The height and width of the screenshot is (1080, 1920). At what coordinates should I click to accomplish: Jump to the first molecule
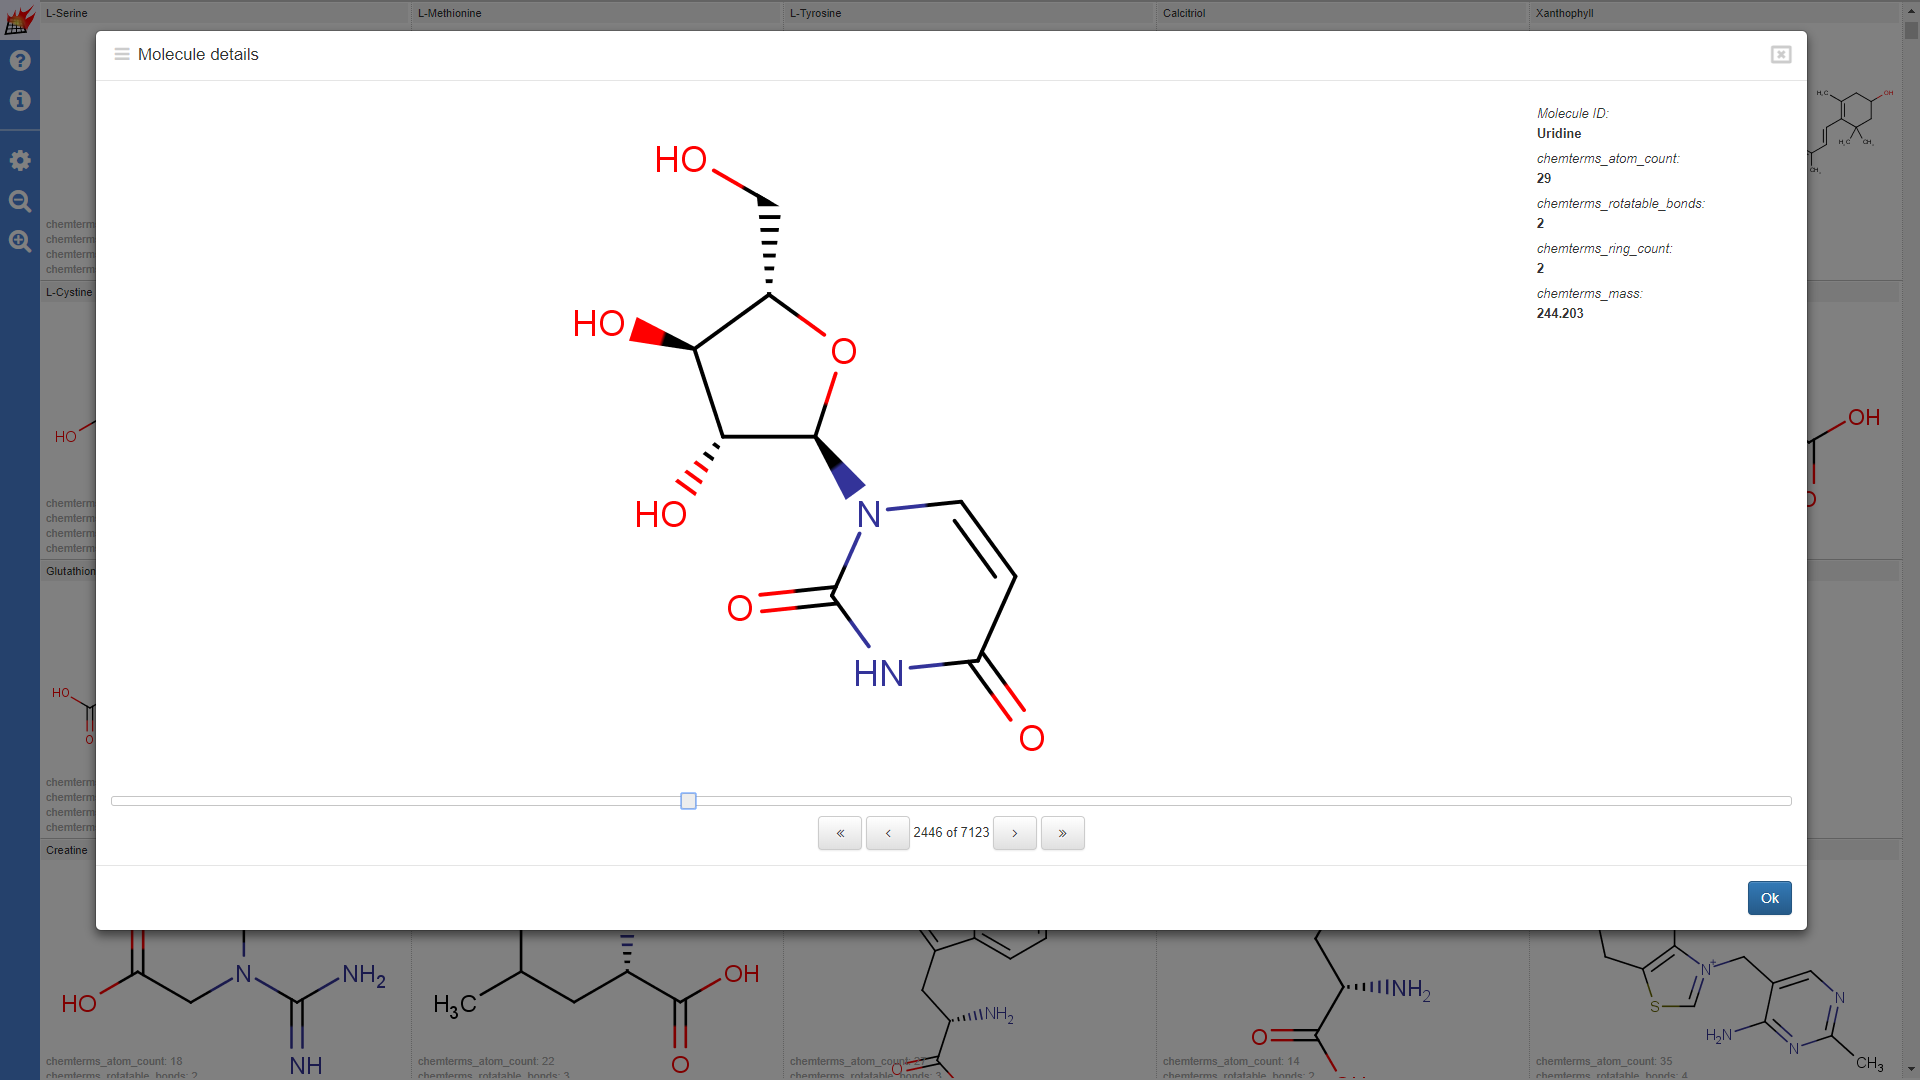(x=839, y=833)
